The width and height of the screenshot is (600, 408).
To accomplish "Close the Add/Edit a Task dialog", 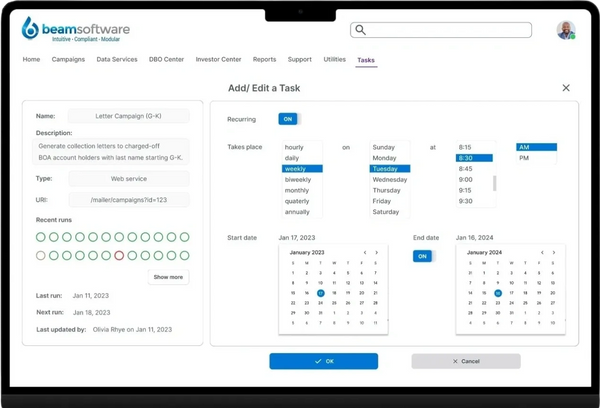I will pyautogui.click(x=566, y=88).
